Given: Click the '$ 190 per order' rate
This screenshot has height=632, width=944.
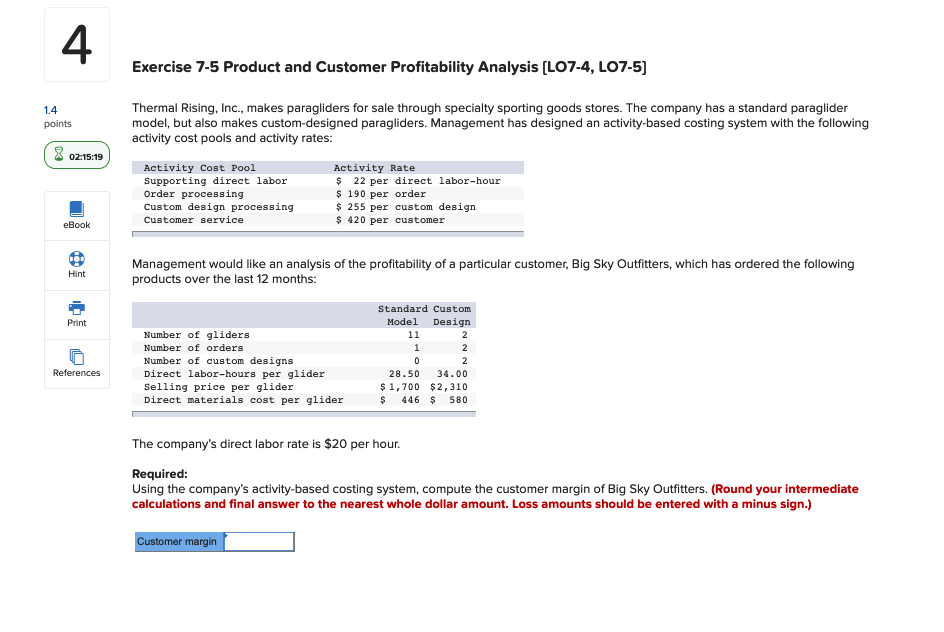Looking at the screenshot, I should pyautogui.click(x=380, y=194).
